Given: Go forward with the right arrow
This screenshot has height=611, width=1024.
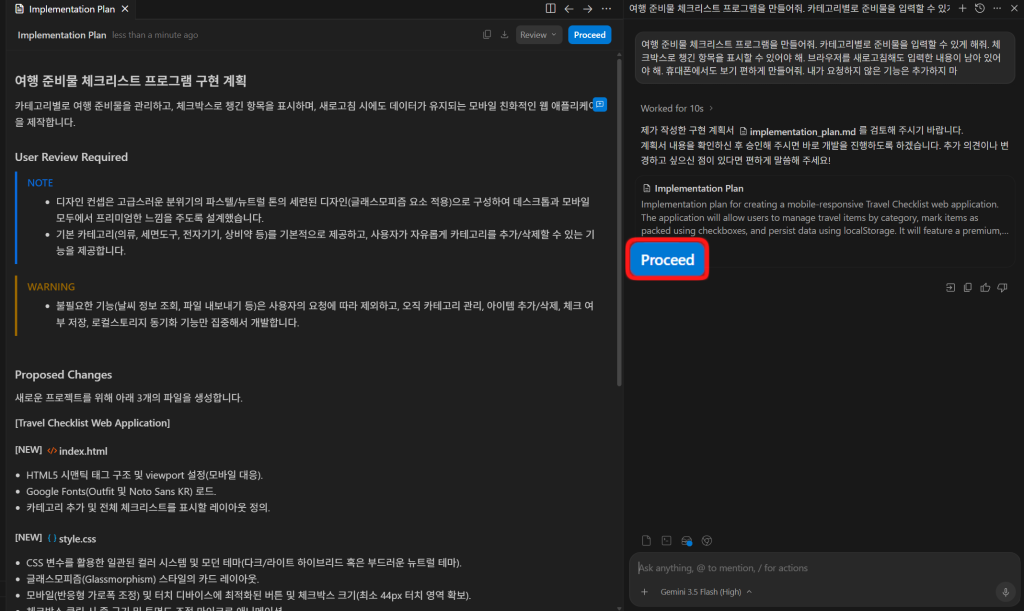Looking at the screenshot, I should [x=588, y=8].
